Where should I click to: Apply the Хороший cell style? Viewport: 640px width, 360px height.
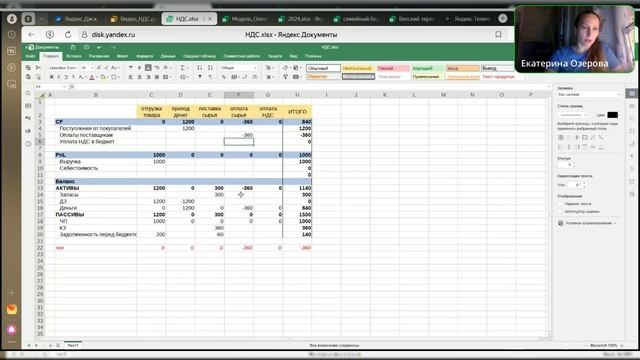point(427,68)
